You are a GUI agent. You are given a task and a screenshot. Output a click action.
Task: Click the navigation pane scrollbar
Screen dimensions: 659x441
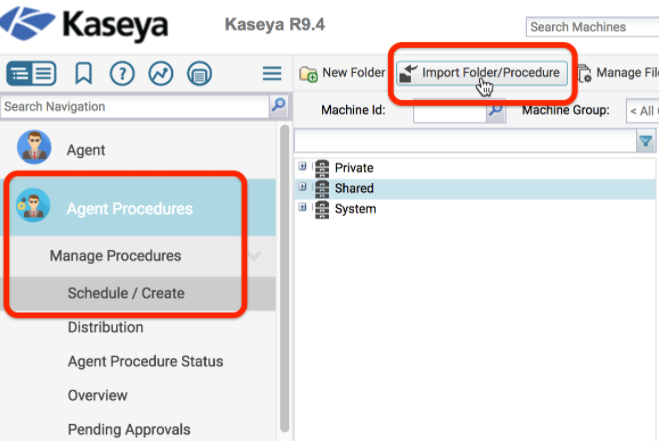coord(285,277)
